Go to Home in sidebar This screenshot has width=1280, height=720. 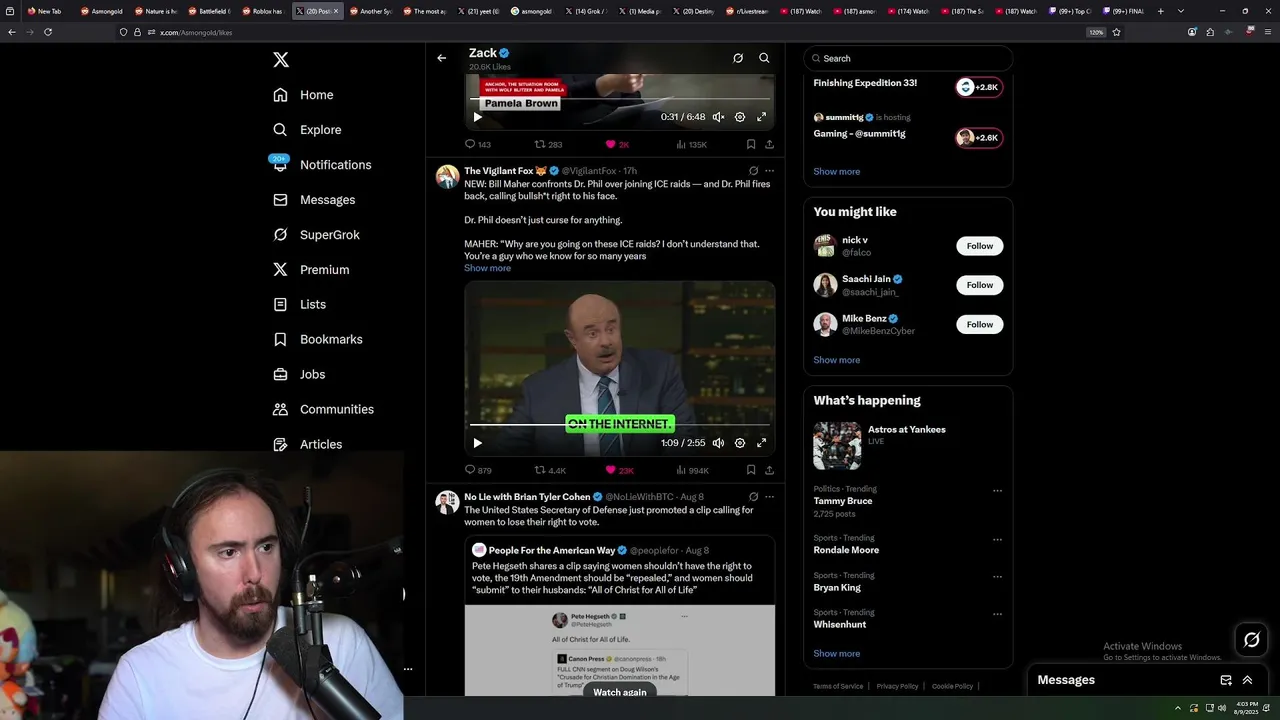tap(303, 95)
